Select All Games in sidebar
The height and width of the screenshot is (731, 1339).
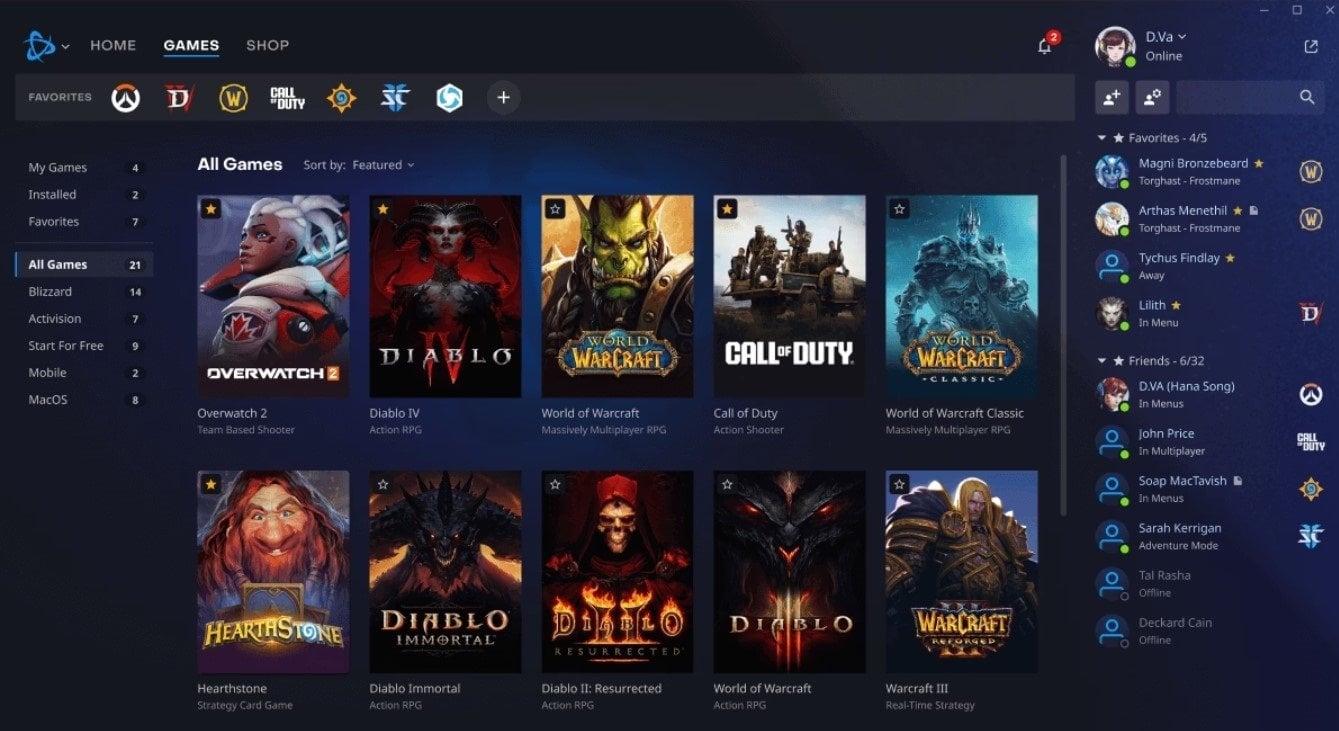(84, 265)
